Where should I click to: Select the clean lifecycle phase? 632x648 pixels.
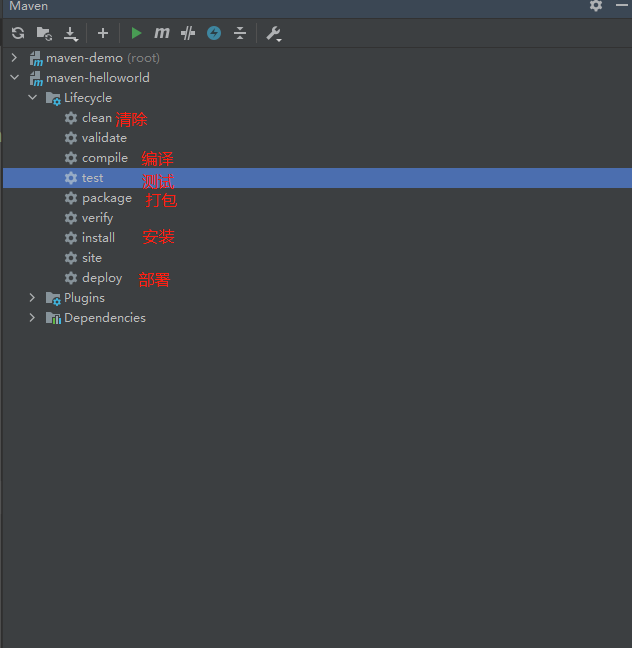[x=97, y=118]
